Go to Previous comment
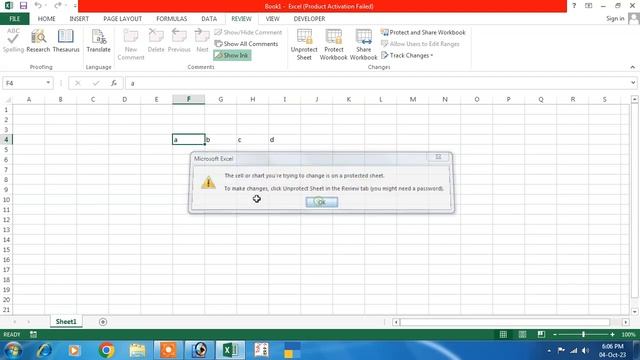This screenshot has height=360, width=640. coord(179,40)
